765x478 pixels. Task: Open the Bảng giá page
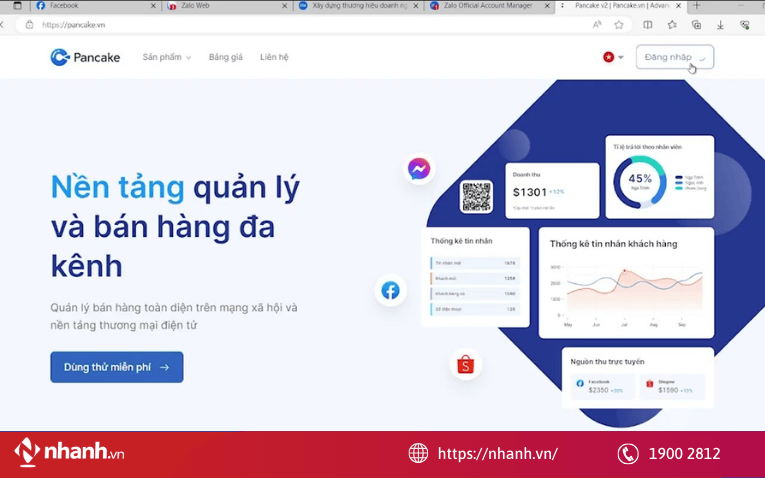pyautogui.click(x=225, y=57)
